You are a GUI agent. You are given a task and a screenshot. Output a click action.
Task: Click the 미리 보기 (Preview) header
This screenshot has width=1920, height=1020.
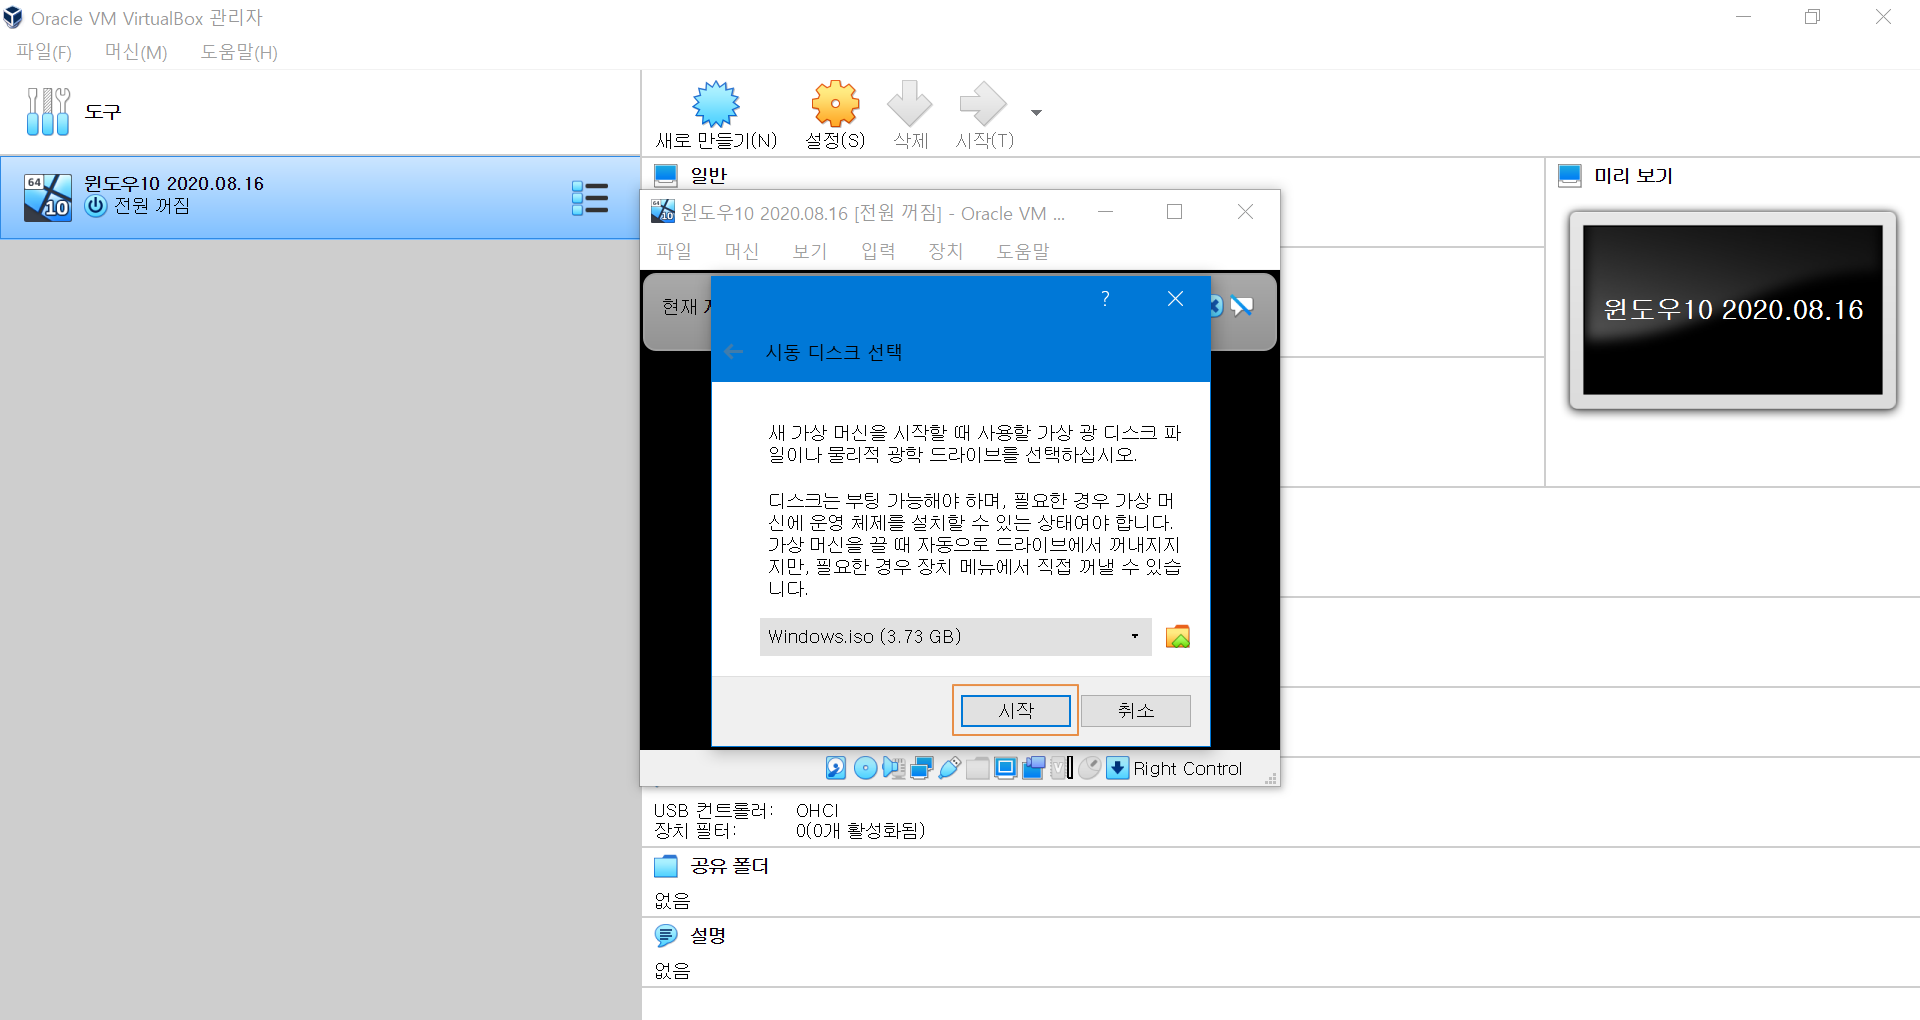(1634, 176)
